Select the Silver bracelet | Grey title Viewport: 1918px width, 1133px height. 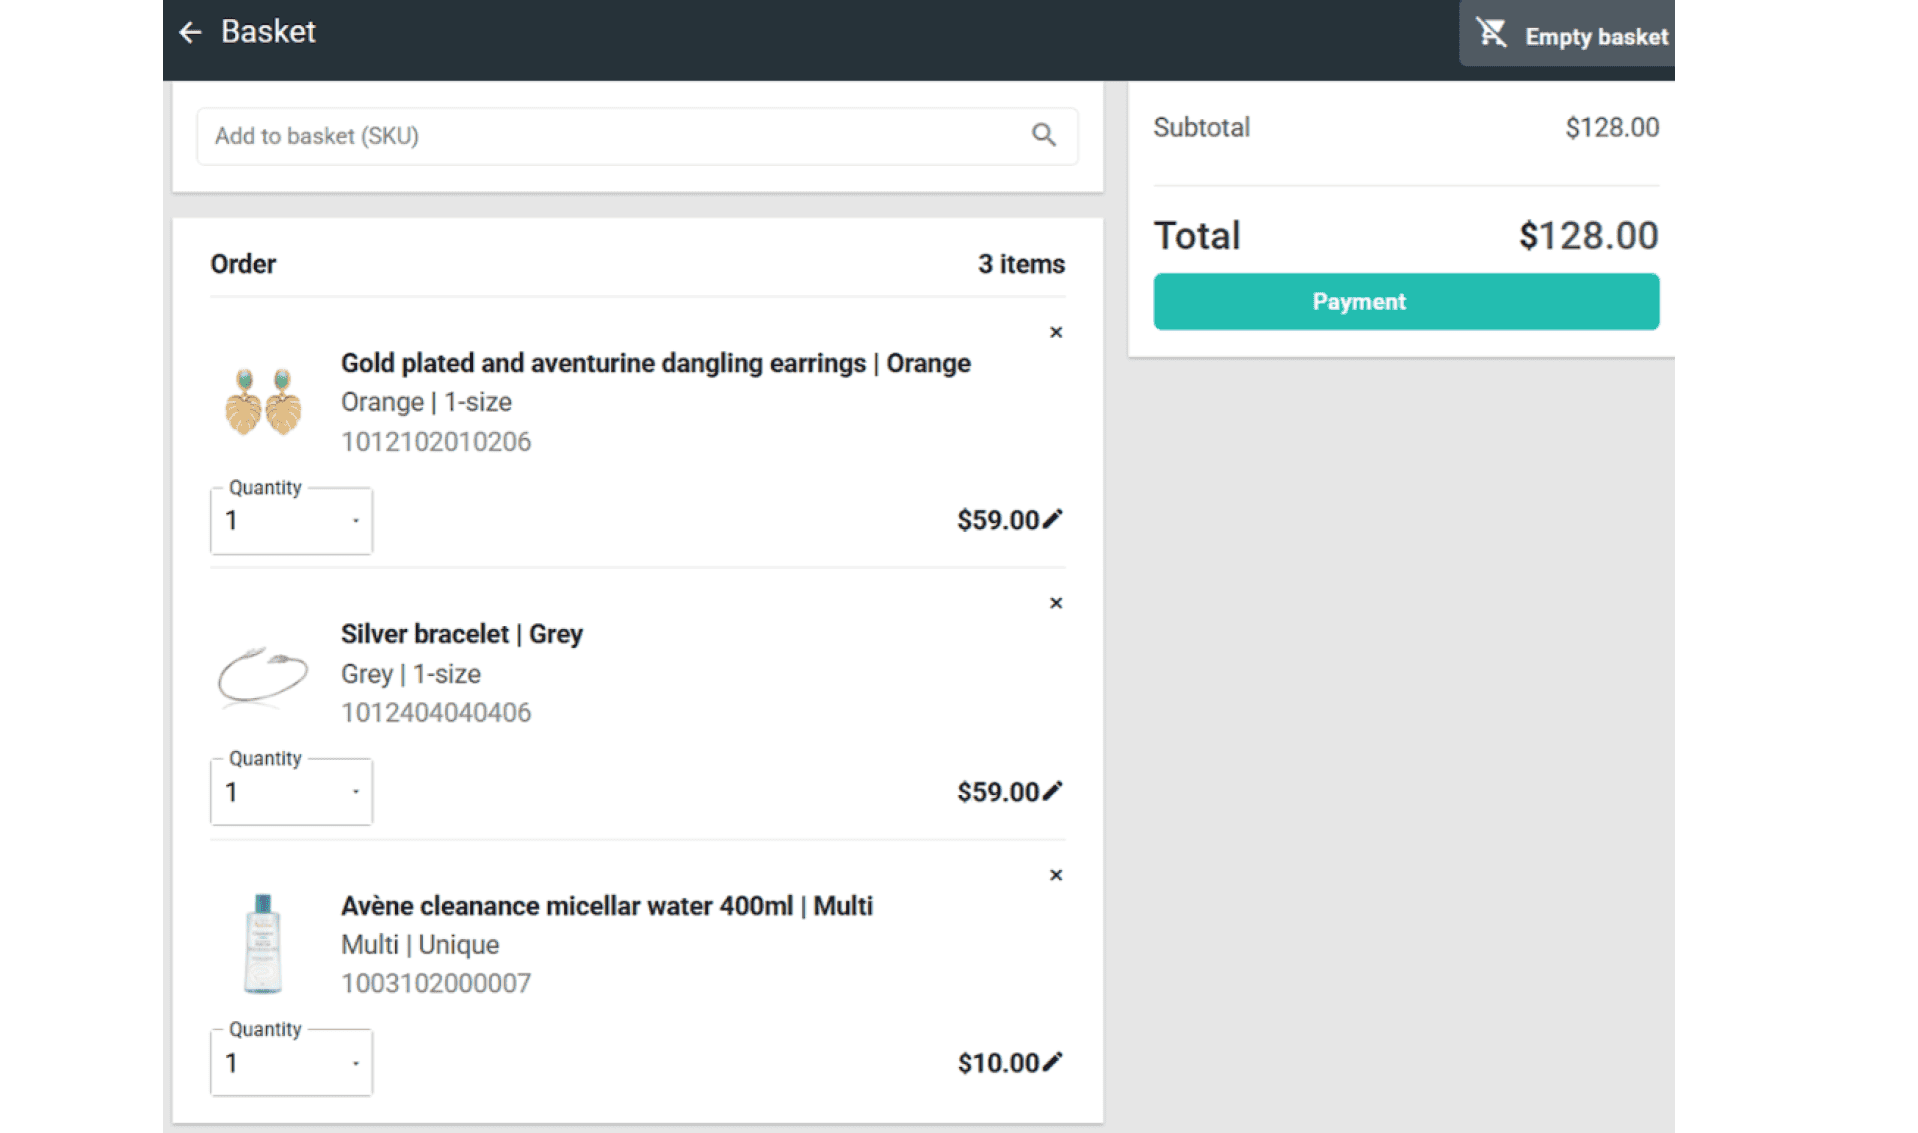[461, 634]
